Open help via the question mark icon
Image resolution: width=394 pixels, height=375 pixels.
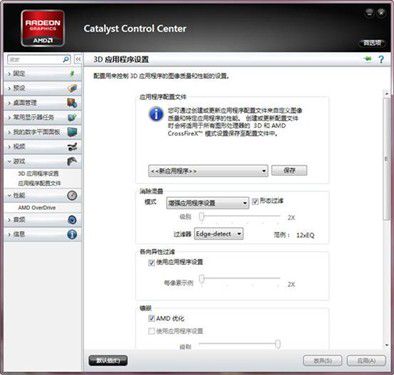[381, 59]
